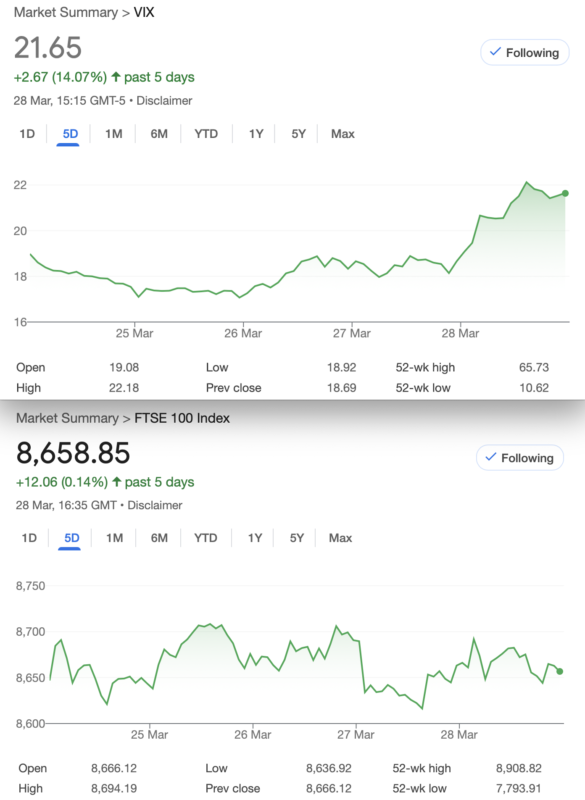Click Market Summary breadcrumb above VIX
The image size is (585, 800).
(66, 12)
